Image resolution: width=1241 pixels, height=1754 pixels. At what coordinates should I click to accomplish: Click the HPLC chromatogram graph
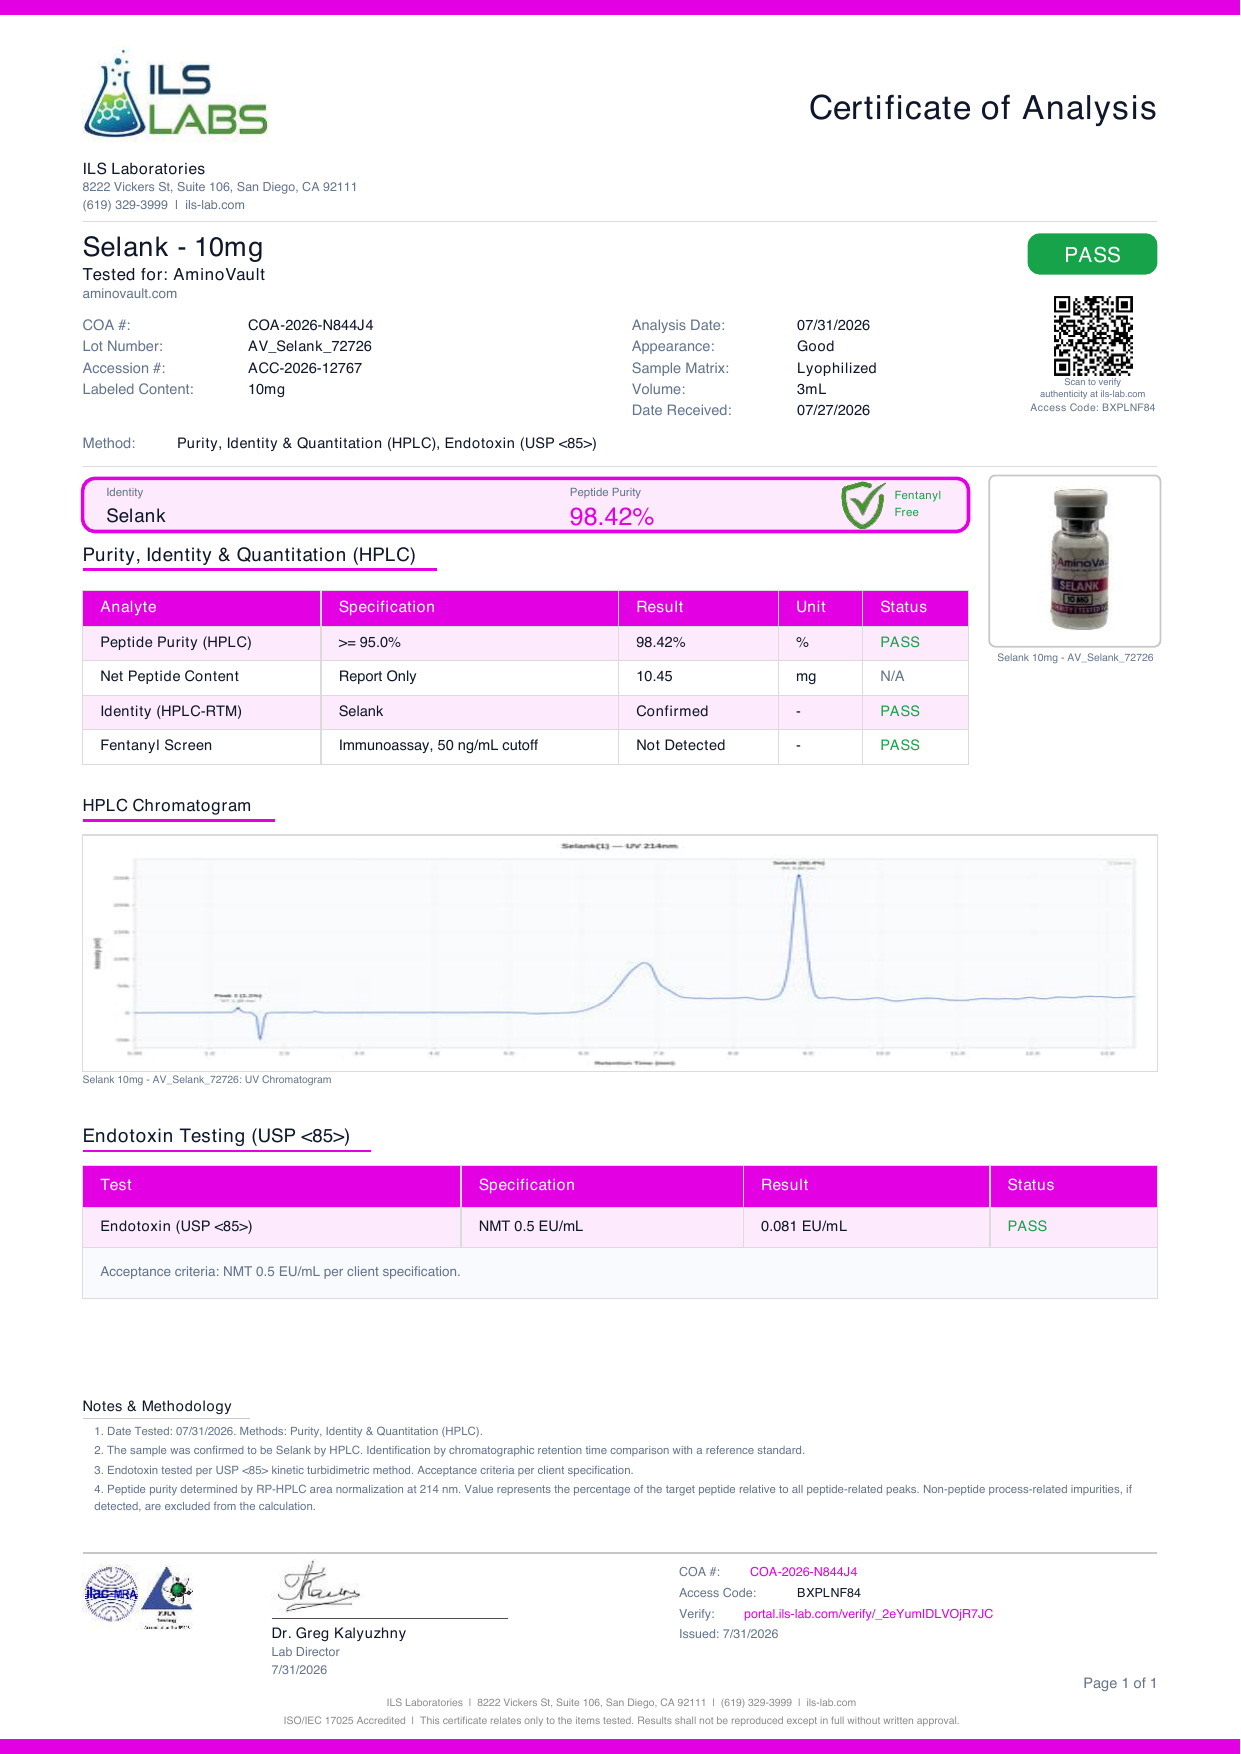(x=620, y=953)
